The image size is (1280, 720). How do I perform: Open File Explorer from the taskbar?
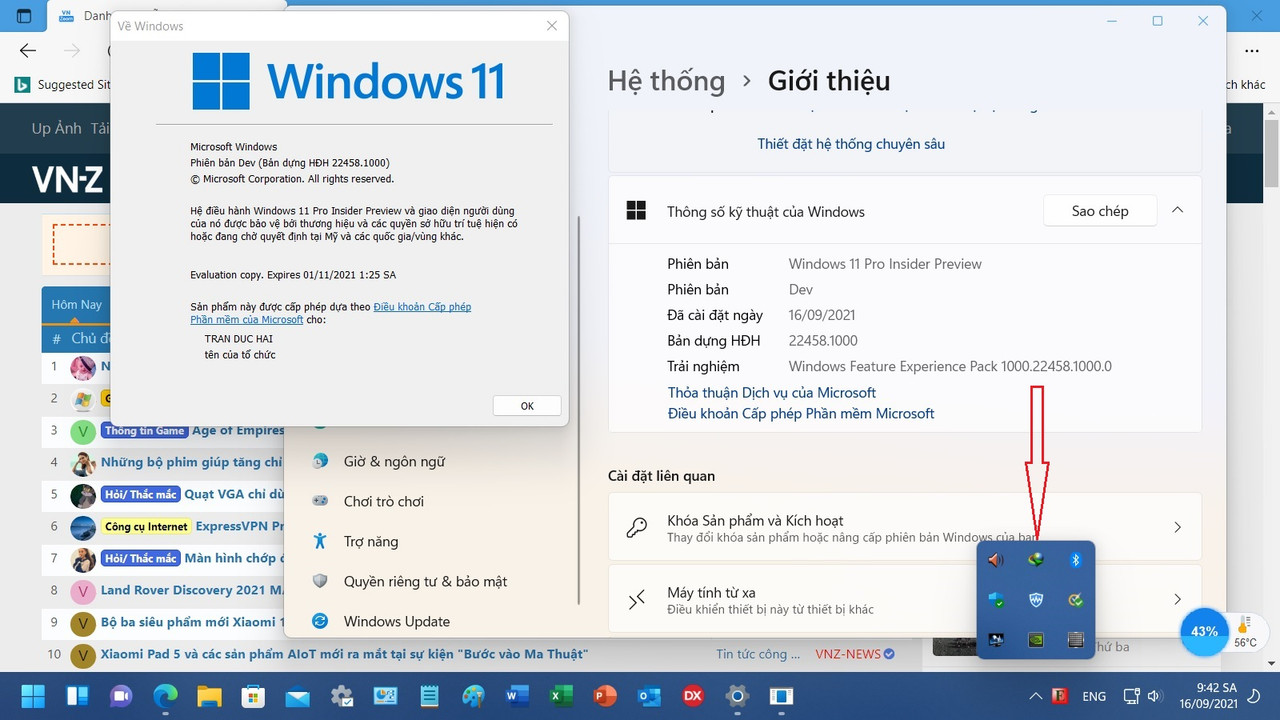coord(209,696)
